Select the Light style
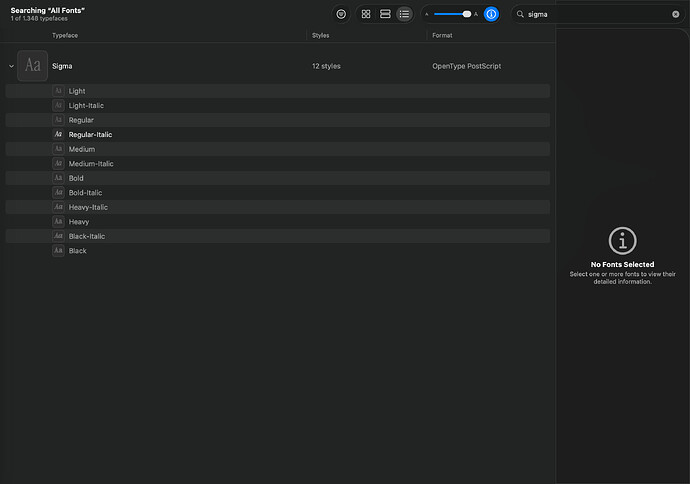Viewport: 690px width, 484px height. 278,91
